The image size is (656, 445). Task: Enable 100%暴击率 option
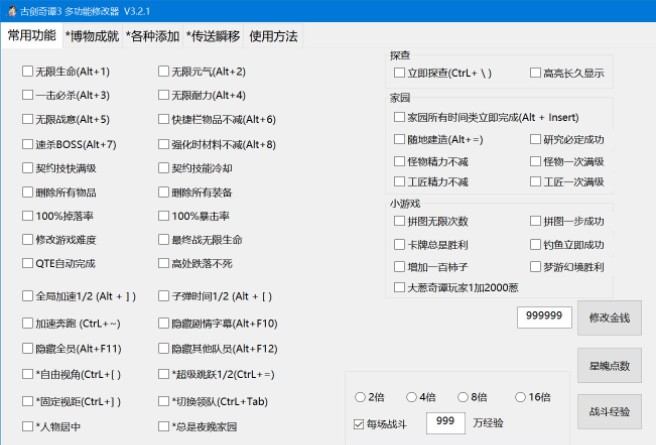pos(164,216)
